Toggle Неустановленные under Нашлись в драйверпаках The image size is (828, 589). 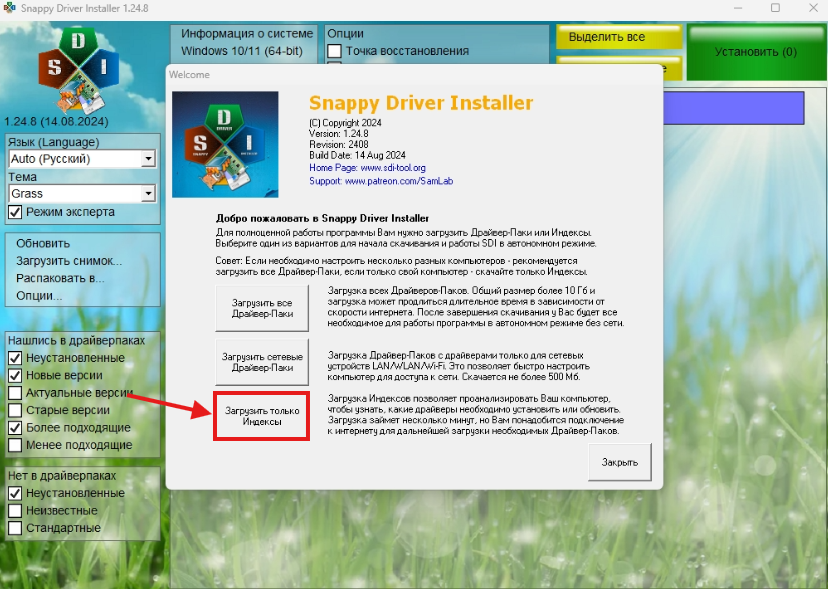[x=15, y=358]
